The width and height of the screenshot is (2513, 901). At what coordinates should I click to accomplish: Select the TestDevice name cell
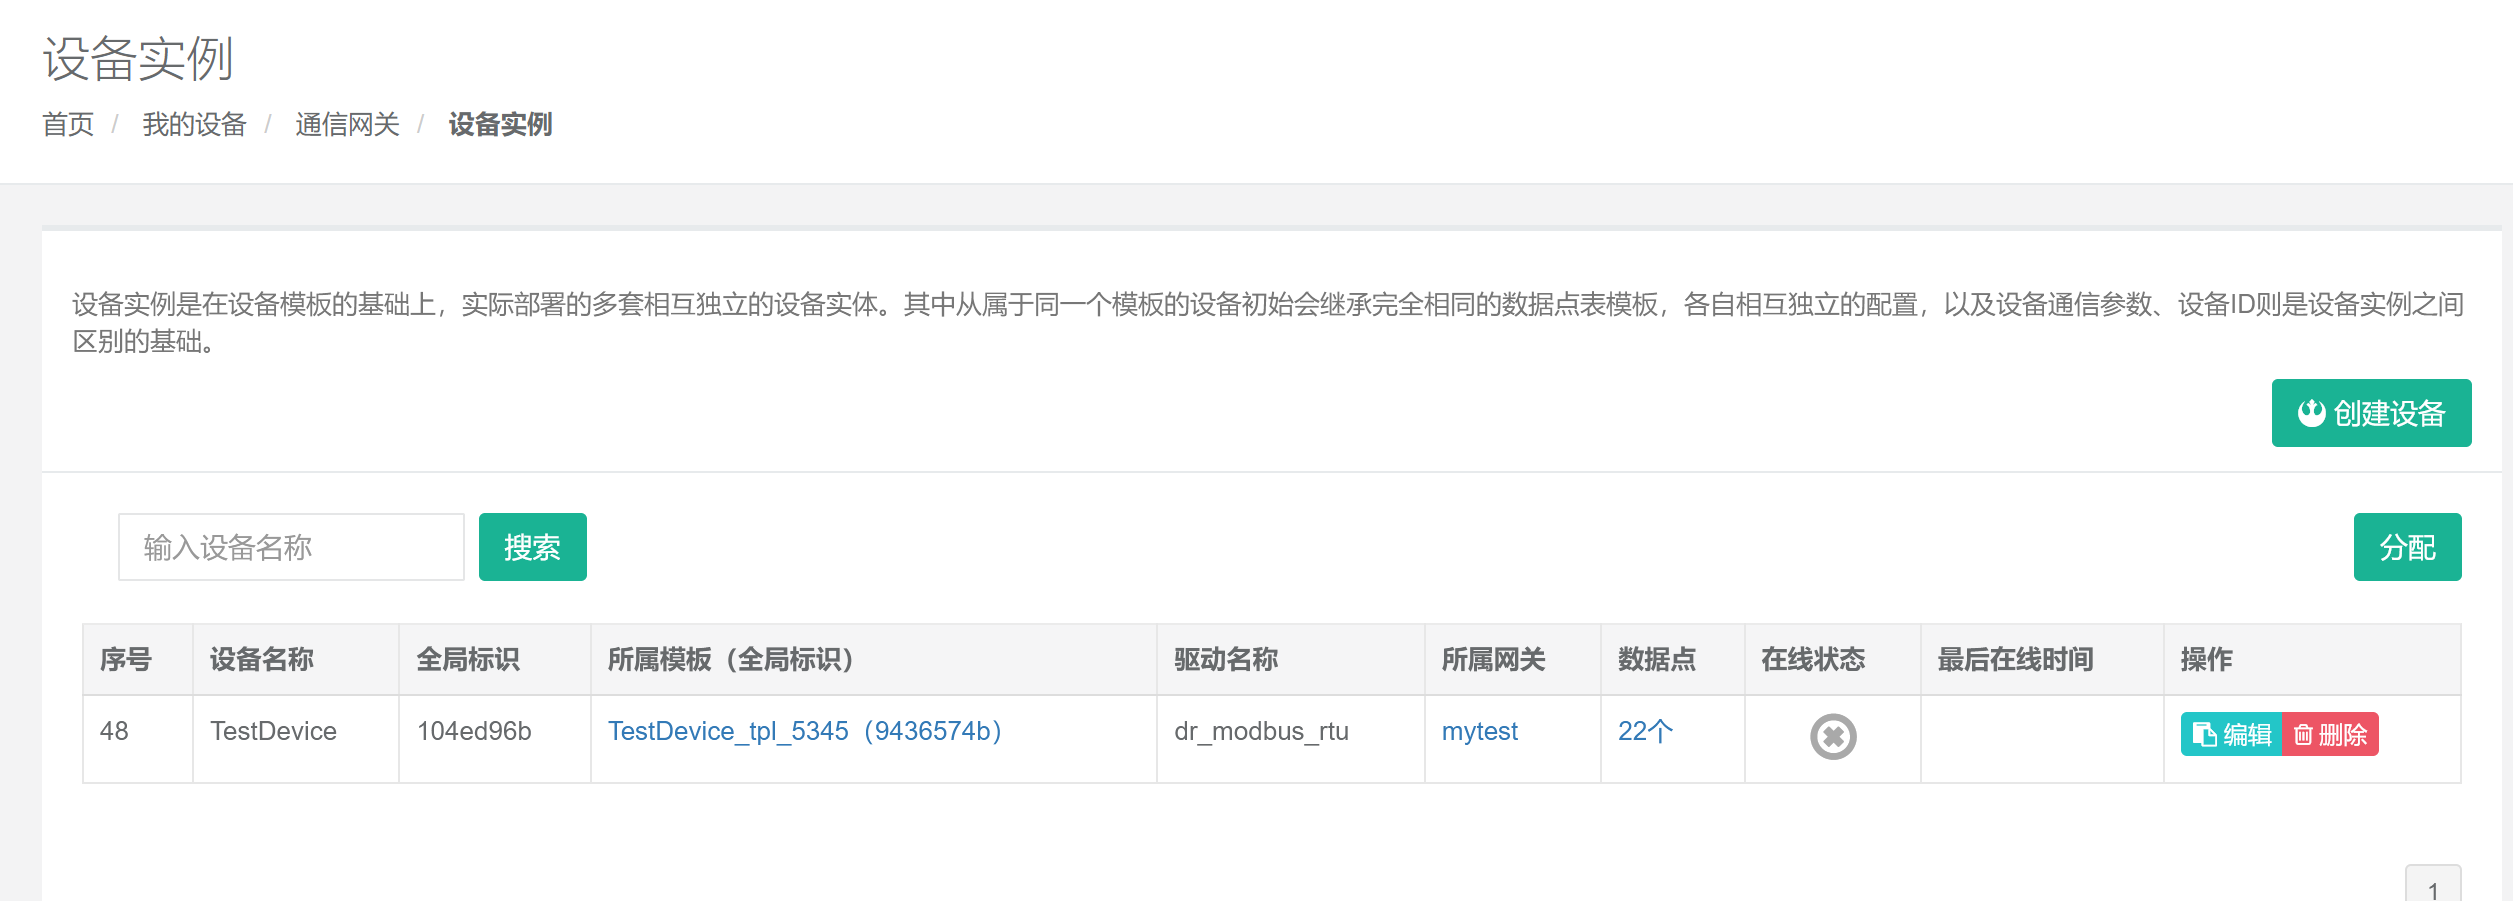pyautogui.click(x=273, y=731)
